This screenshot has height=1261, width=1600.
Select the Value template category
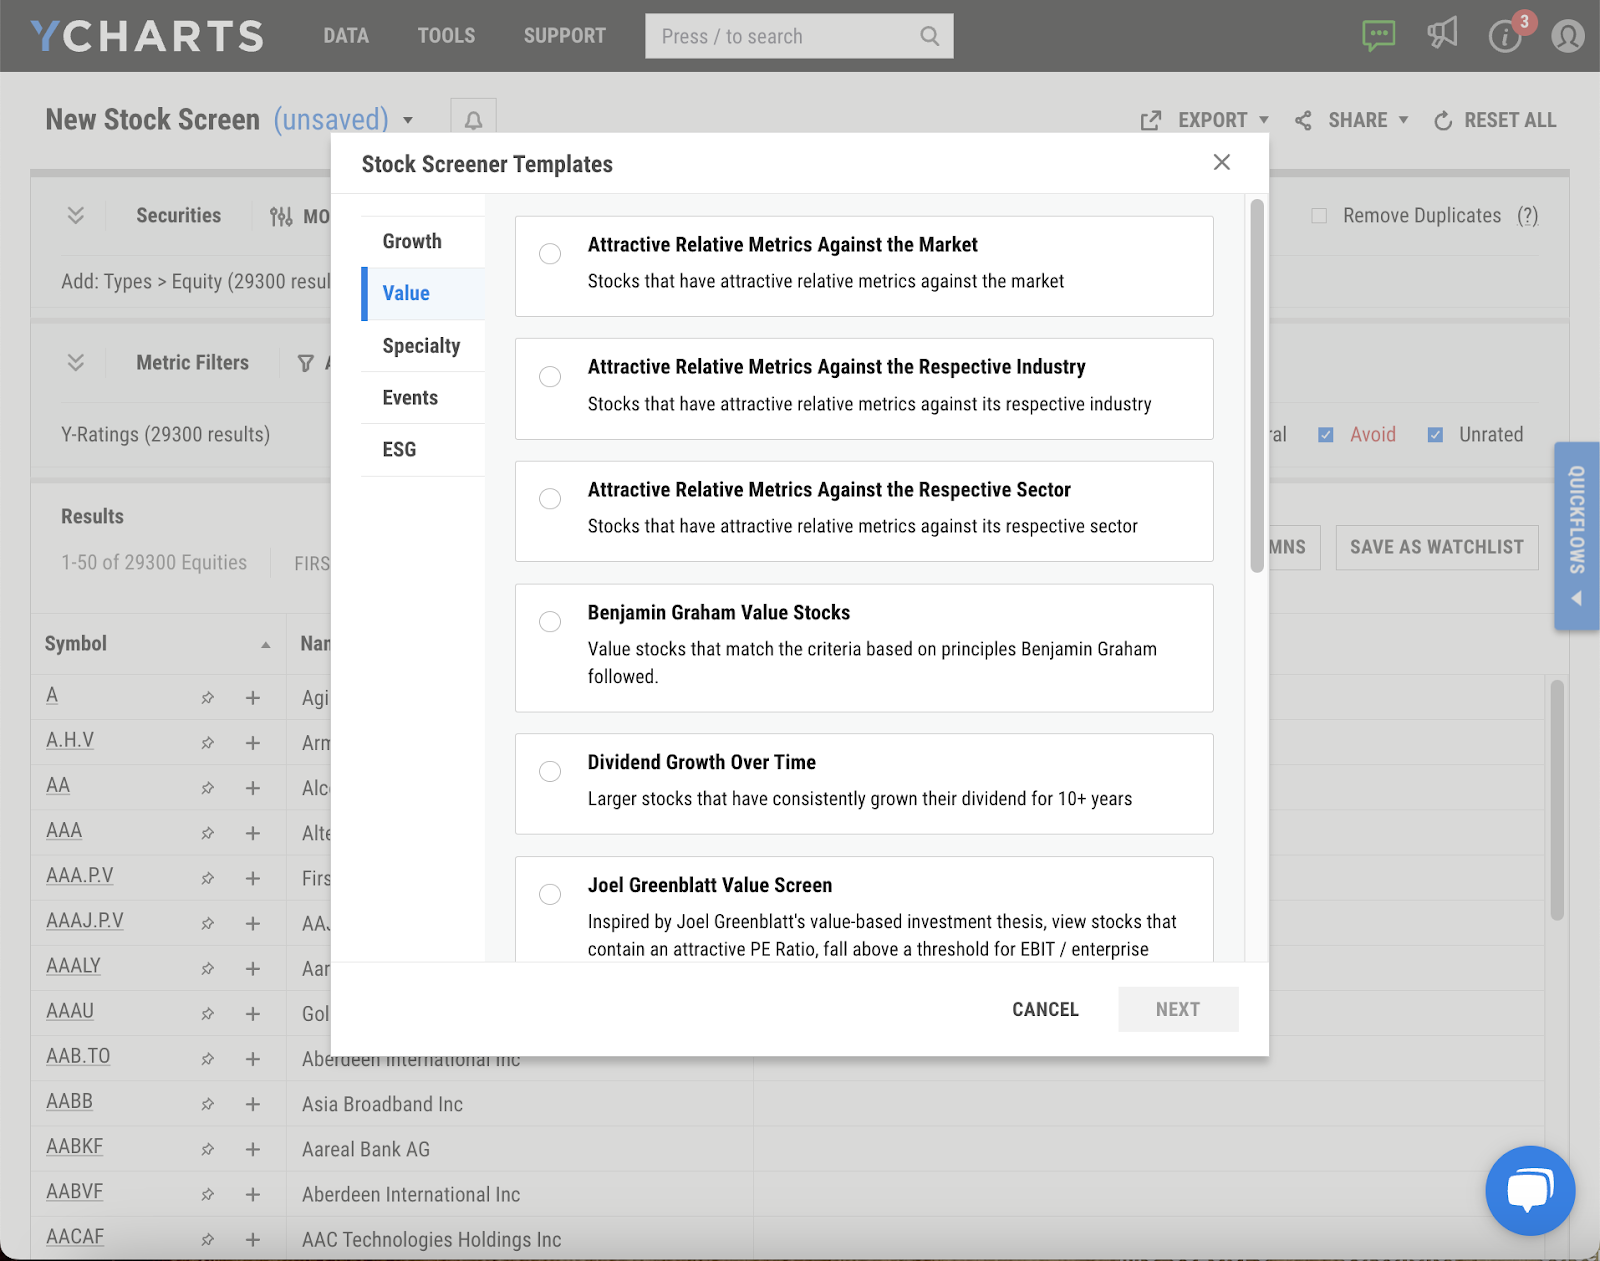tap(423, 294)
